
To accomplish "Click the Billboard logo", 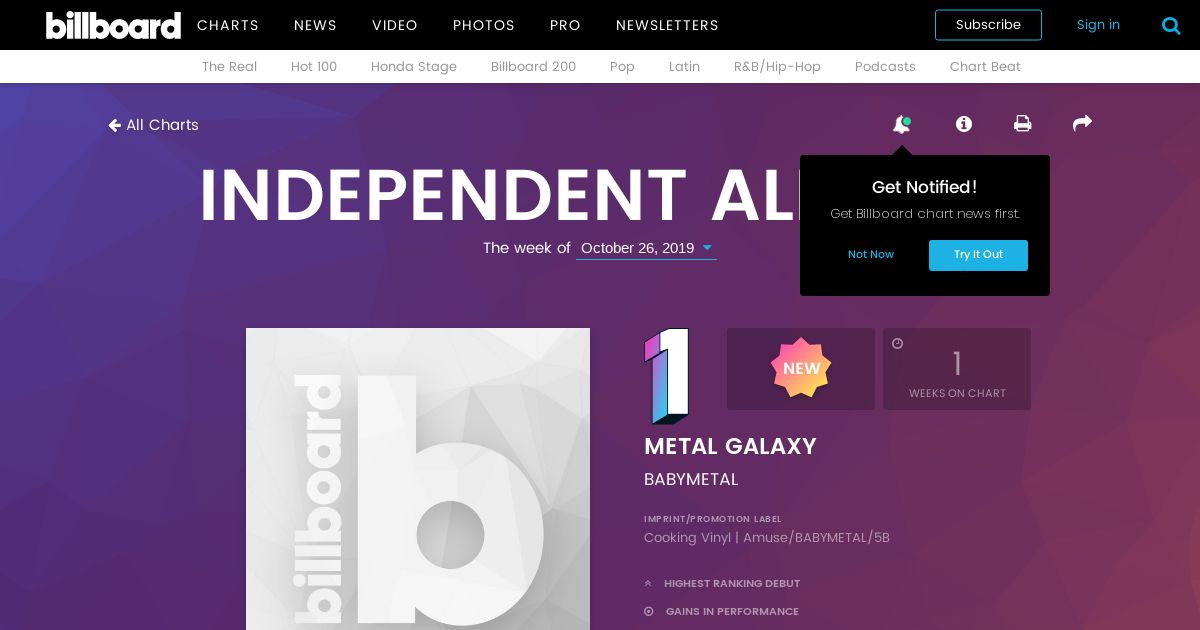I will click(x=113, y=25).
